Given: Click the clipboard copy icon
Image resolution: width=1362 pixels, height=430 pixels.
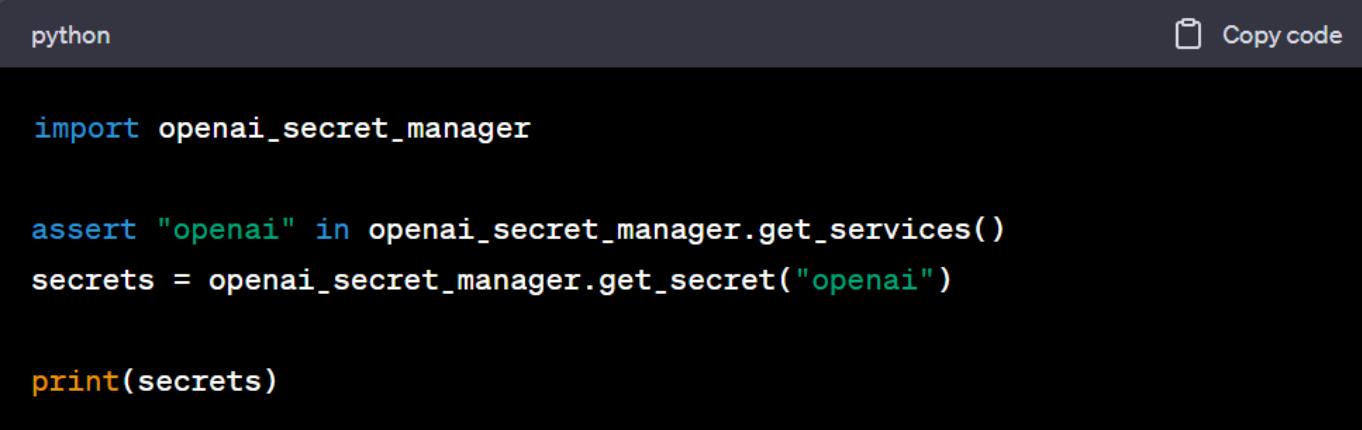Looking at the screenshot, I should point(1187,35).
